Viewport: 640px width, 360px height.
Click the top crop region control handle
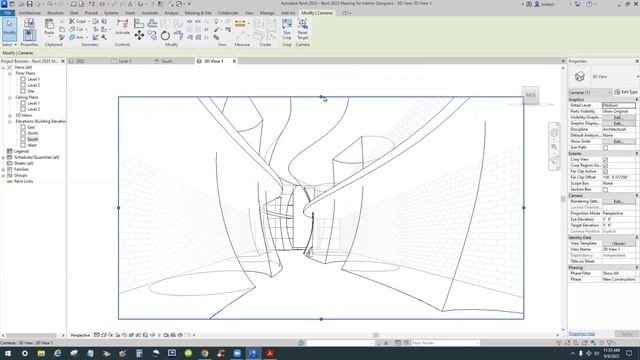click(x=321, y=97)
